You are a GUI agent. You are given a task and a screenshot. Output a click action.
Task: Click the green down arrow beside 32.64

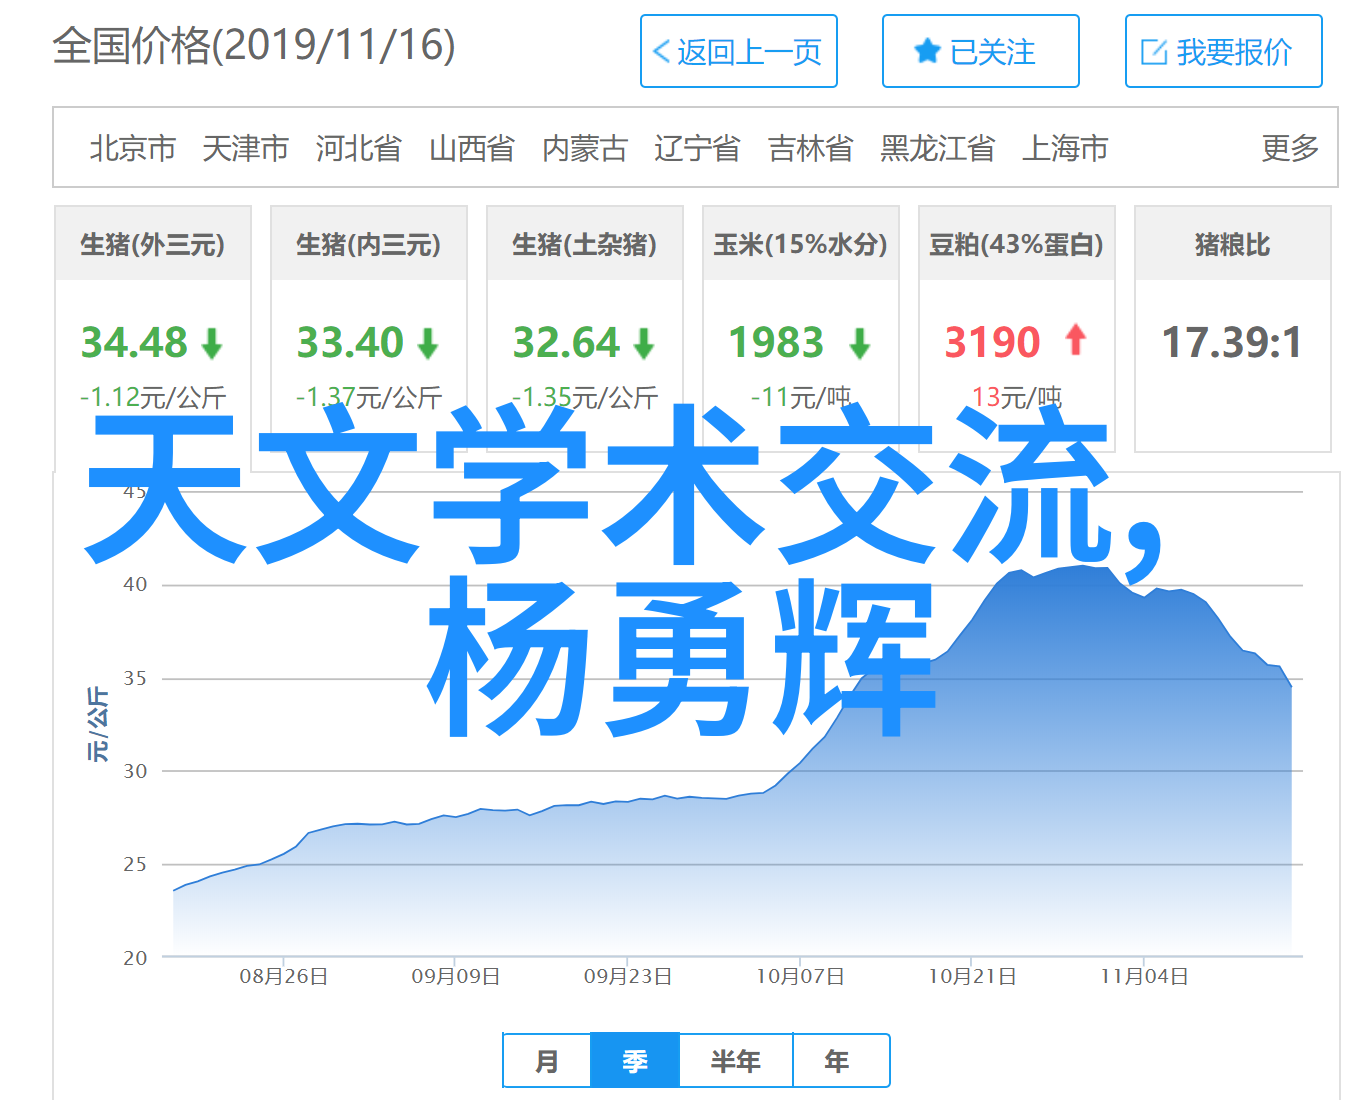[644, 344]
